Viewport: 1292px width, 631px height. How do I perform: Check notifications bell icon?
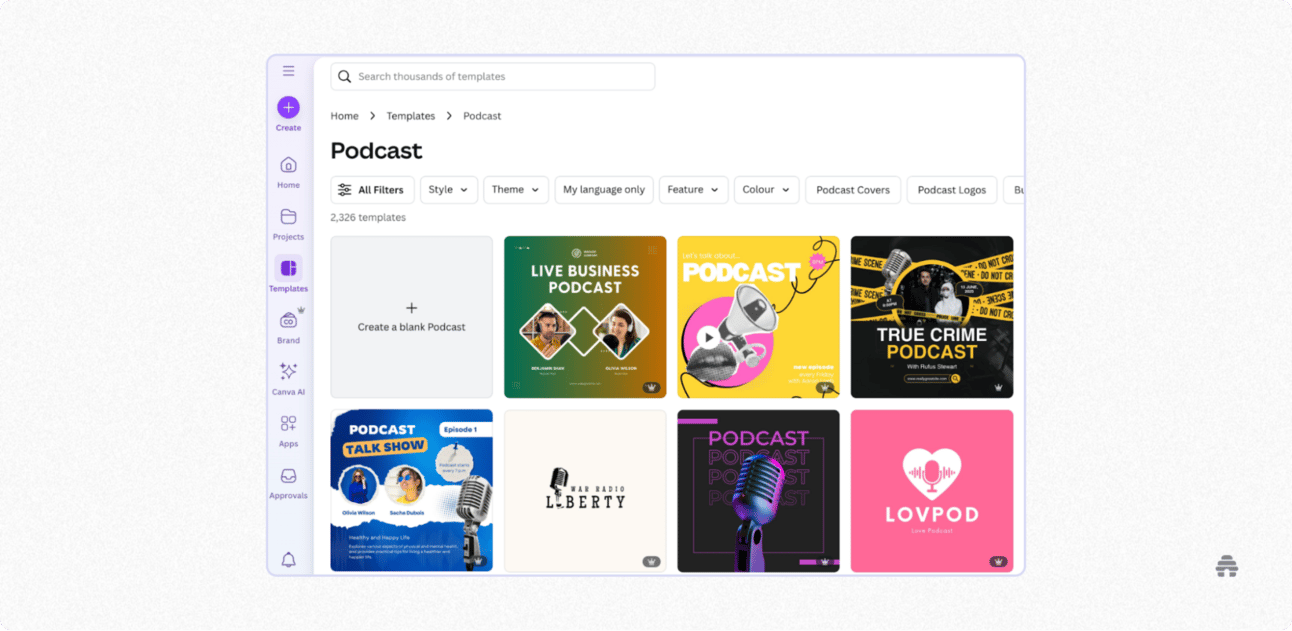point(288,560)
